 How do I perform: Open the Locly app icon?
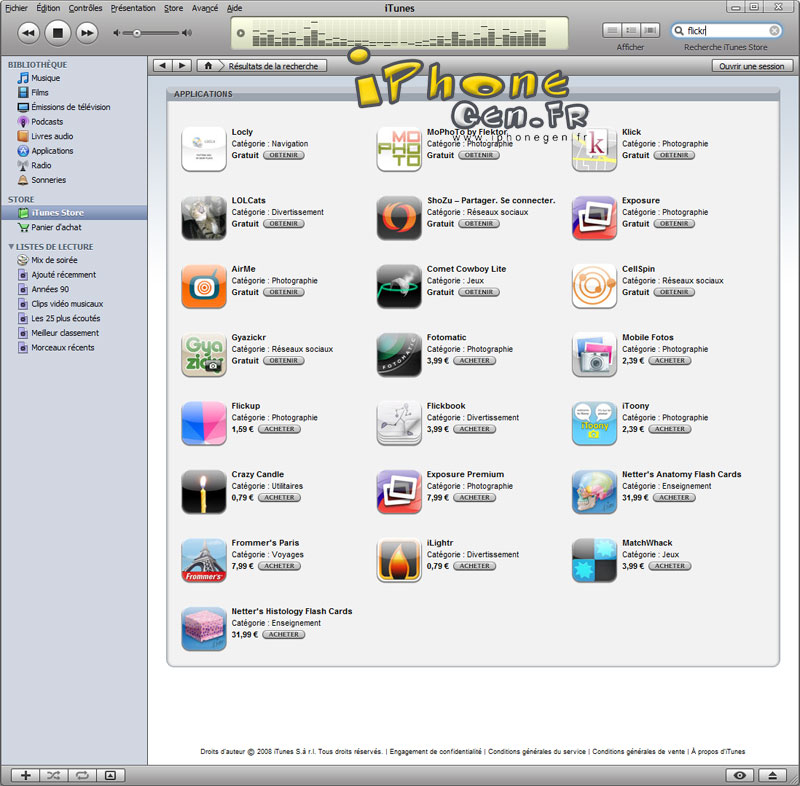[x=204, y=149]
